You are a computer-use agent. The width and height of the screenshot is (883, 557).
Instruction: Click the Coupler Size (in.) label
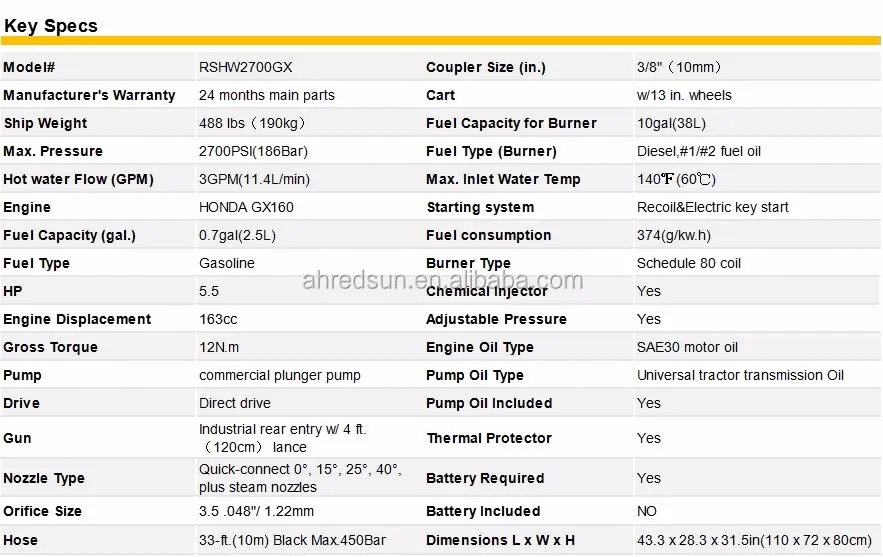click(485, 67)
